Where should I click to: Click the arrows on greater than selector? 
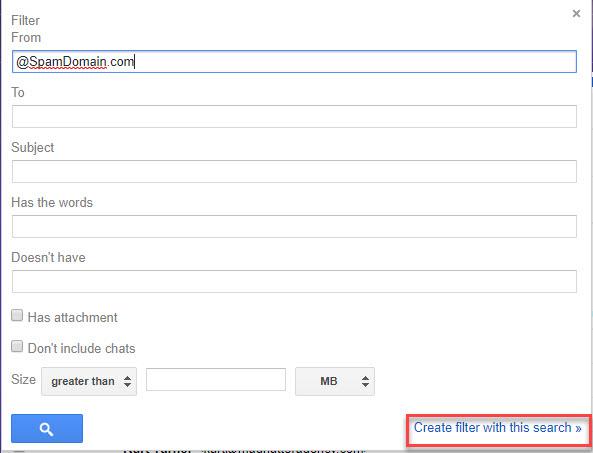[127, 381]
